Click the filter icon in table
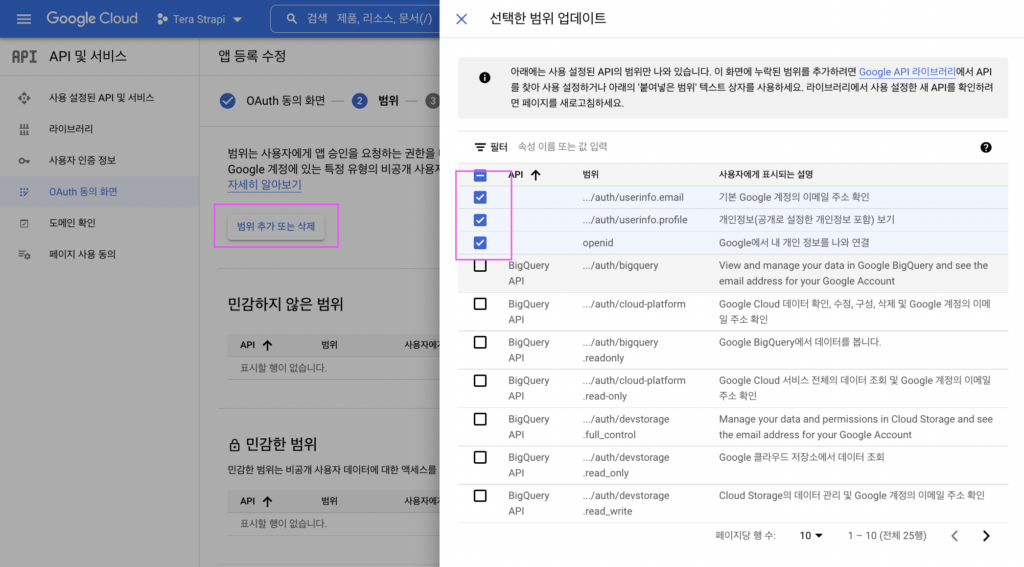 point(480,147)
